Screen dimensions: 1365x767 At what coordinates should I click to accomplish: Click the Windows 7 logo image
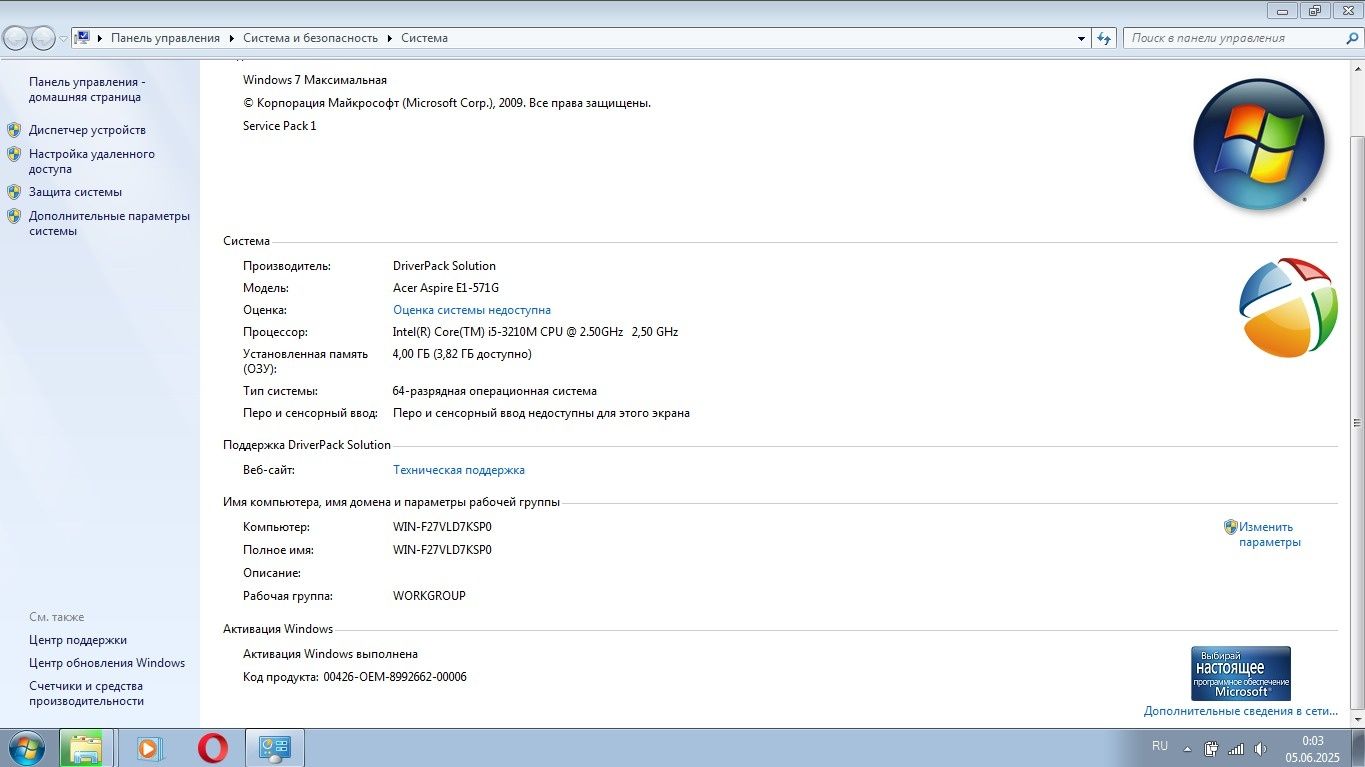pyautogui.click(x=1259, y=145)
